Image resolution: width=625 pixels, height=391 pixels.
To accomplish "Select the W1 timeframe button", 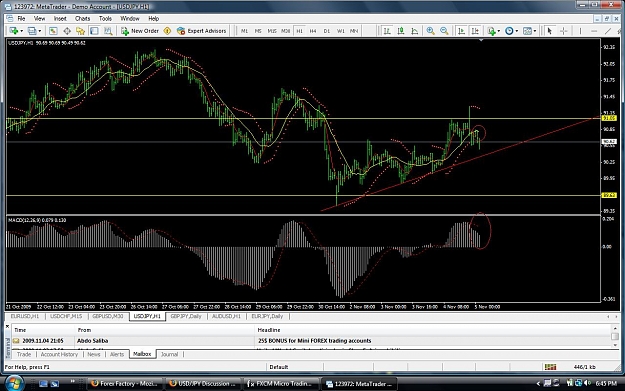I will (341, 31).
